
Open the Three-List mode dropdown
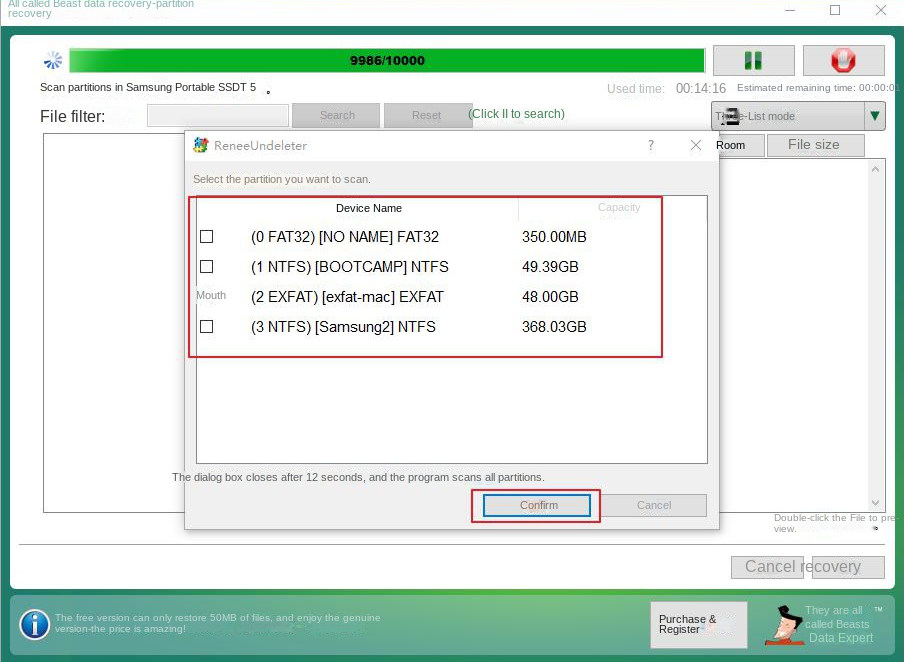[x=790, y=116]
